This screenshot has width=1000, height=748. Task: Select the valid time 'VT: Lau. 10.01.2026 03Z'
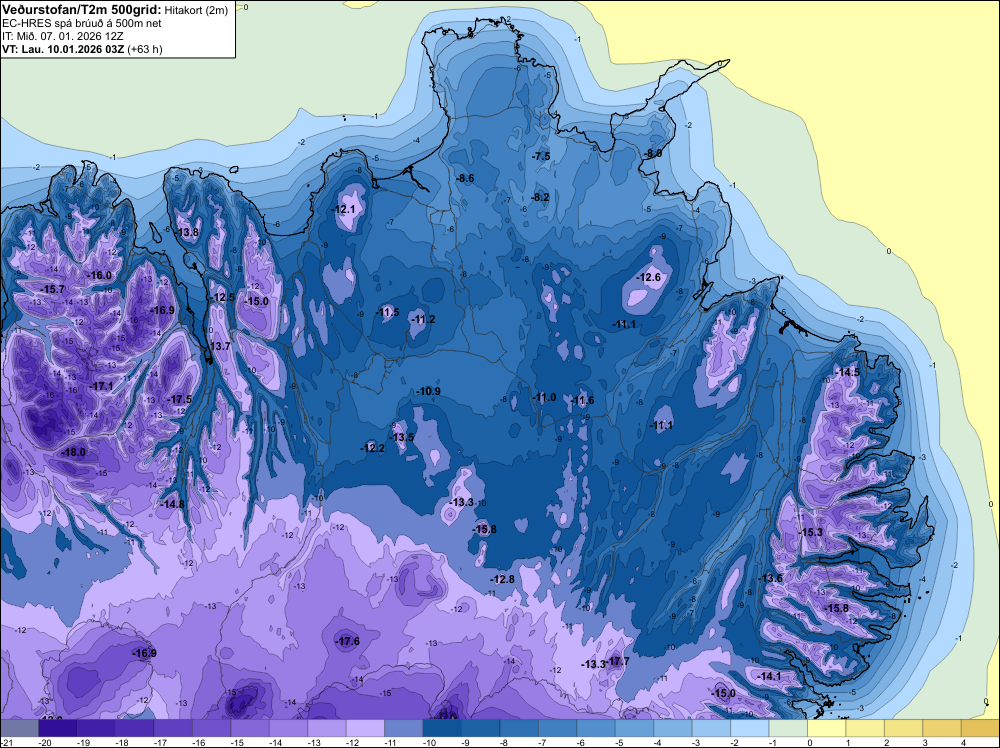(x=63, y=49)
